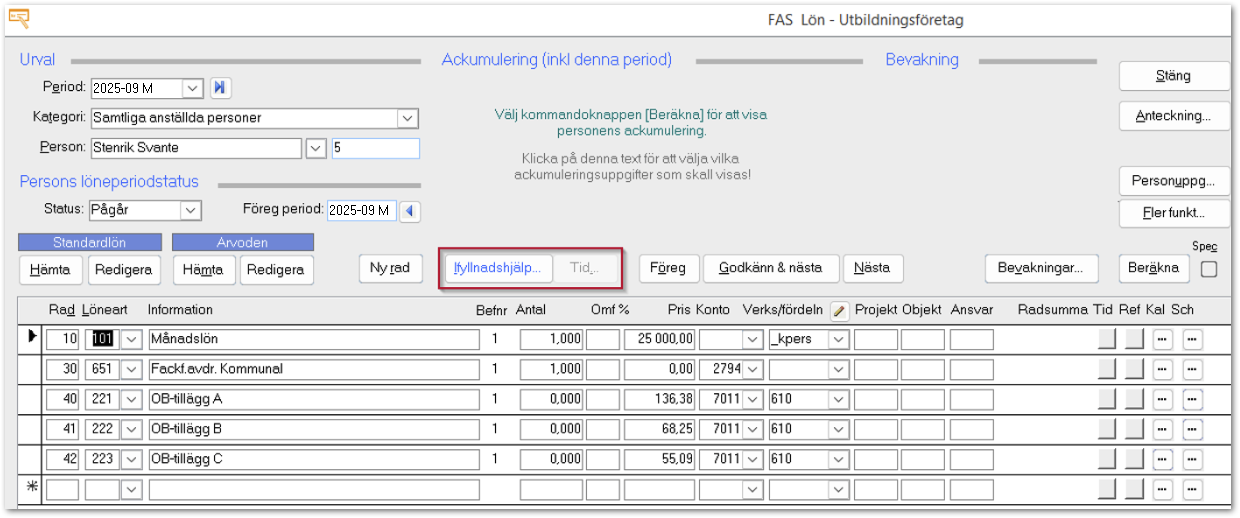
Task: Open Personuppg button
Action: click(x=1173, y=182)
